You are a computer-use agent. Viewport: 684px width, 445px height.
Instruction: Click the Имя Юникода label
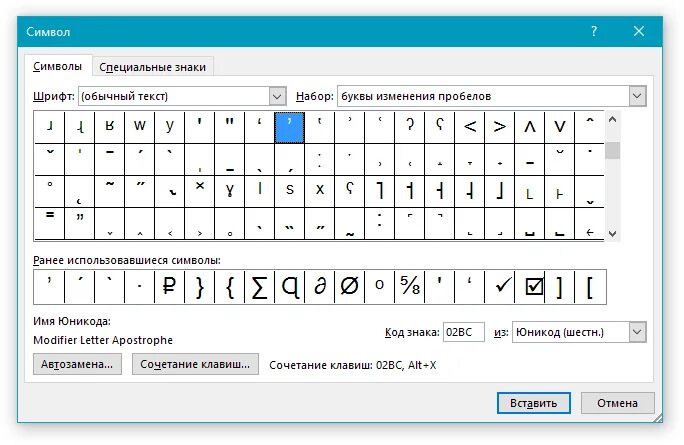pyautogui.click(x=72, y=322)
